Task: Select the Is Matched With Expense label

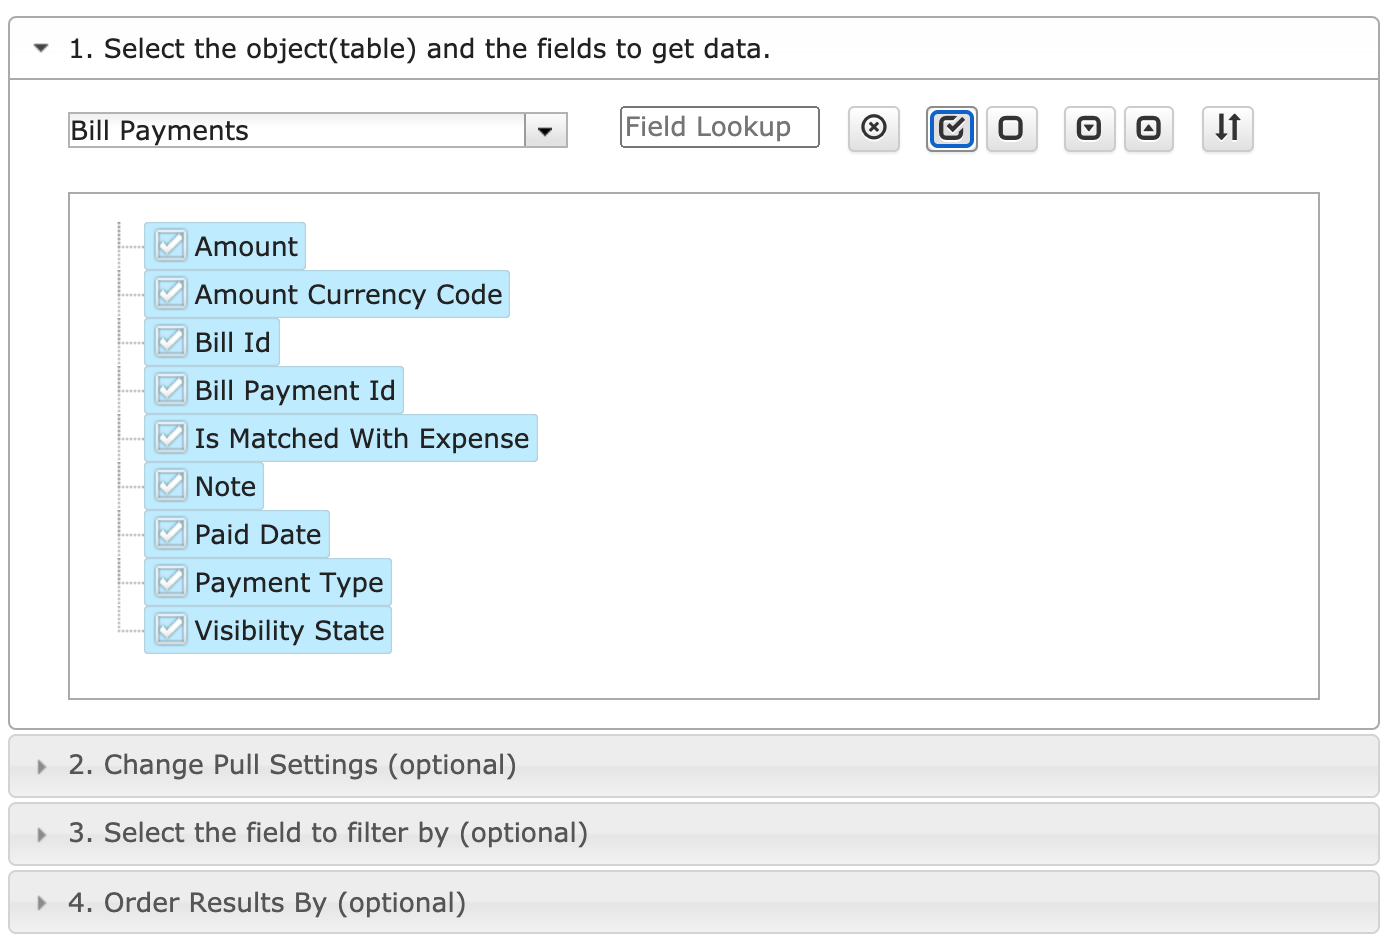Action: click(361, 438)
